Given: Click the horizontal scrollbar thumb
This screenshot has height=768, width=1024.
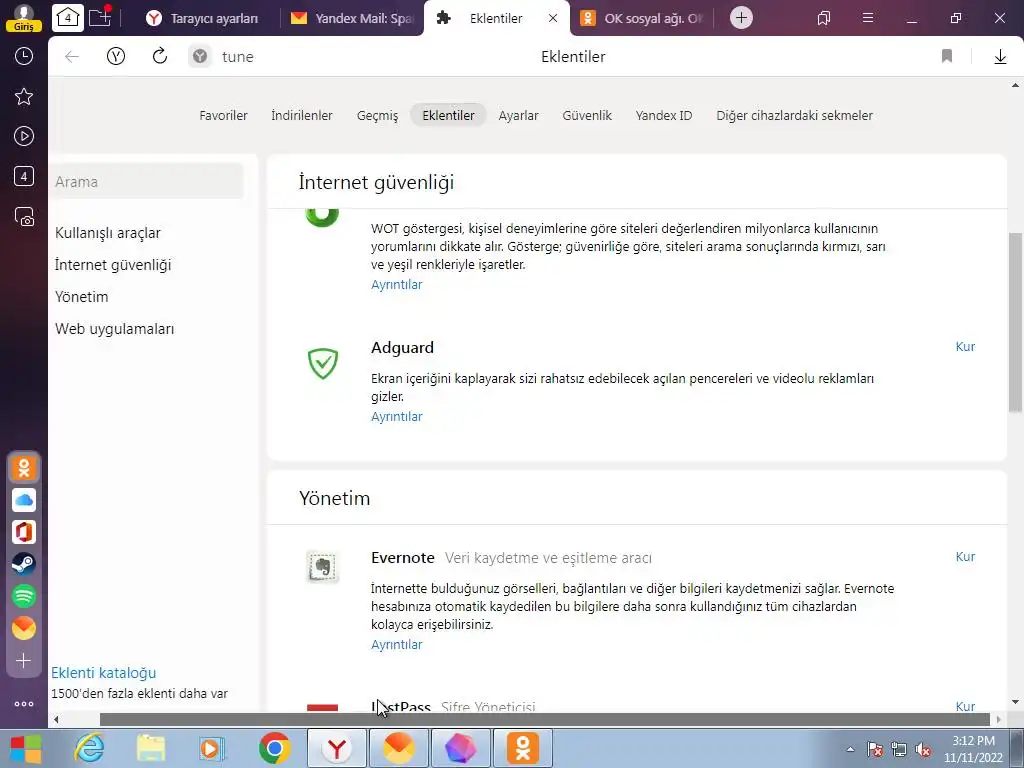Looking at the screenshot, I should pyautogui.click(x=545, y=720).
